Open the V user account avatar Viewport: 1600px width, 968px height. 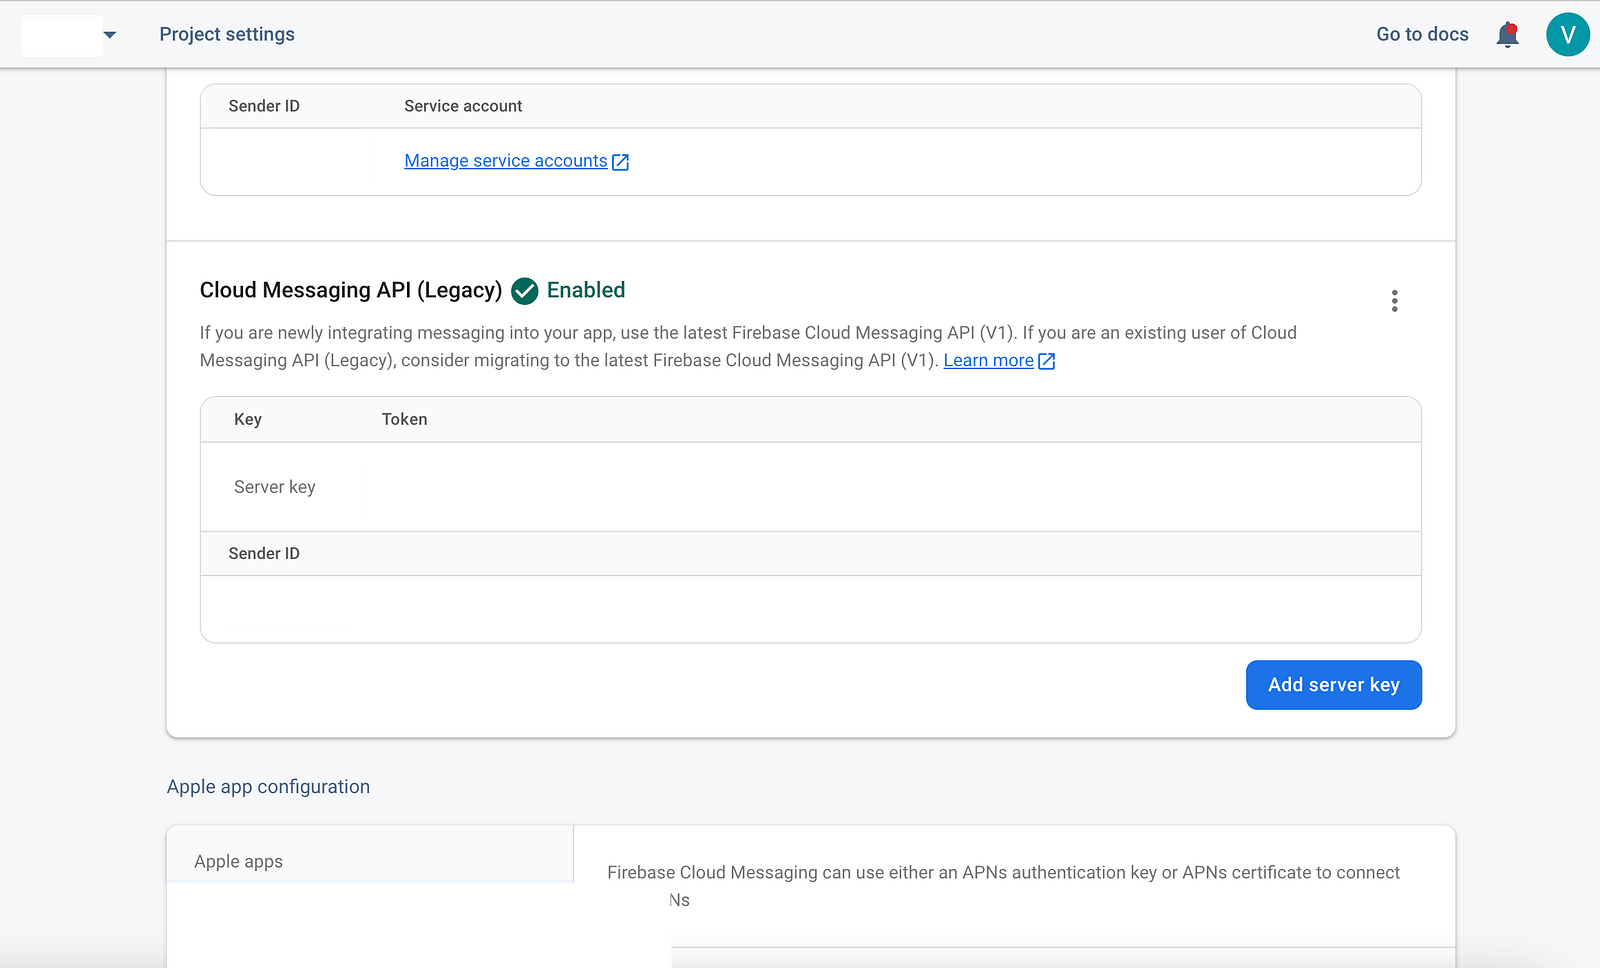point(1567,35)
